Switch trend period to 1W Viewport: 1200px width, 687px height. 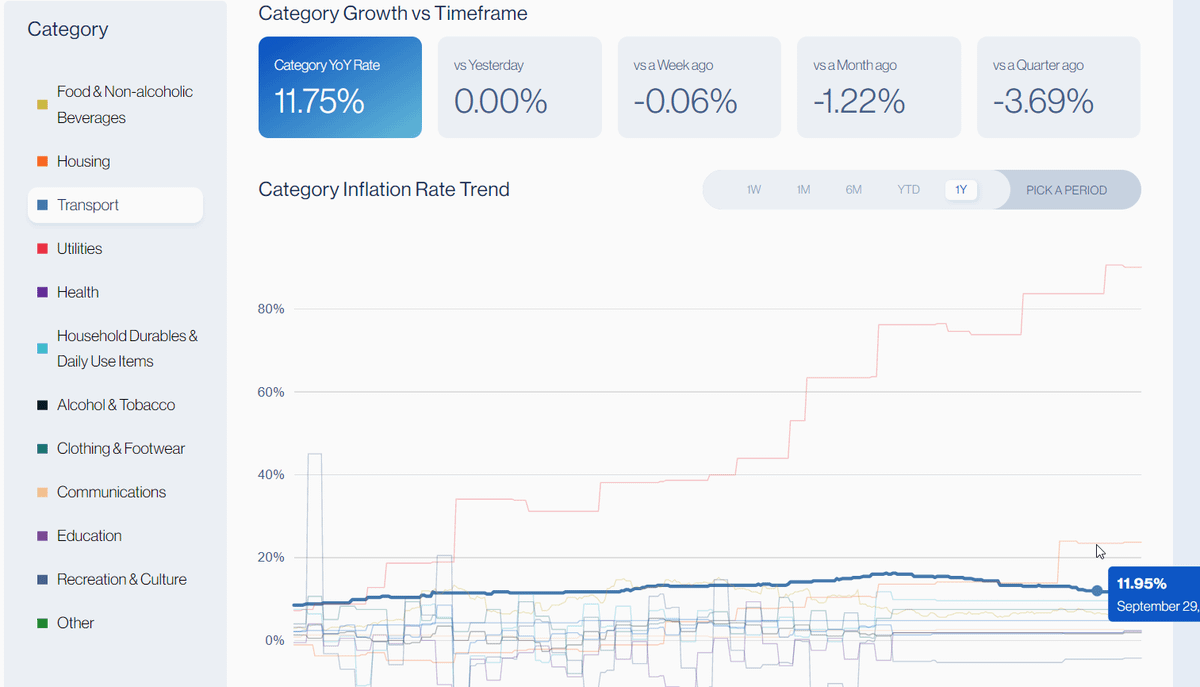coord(754,189)
